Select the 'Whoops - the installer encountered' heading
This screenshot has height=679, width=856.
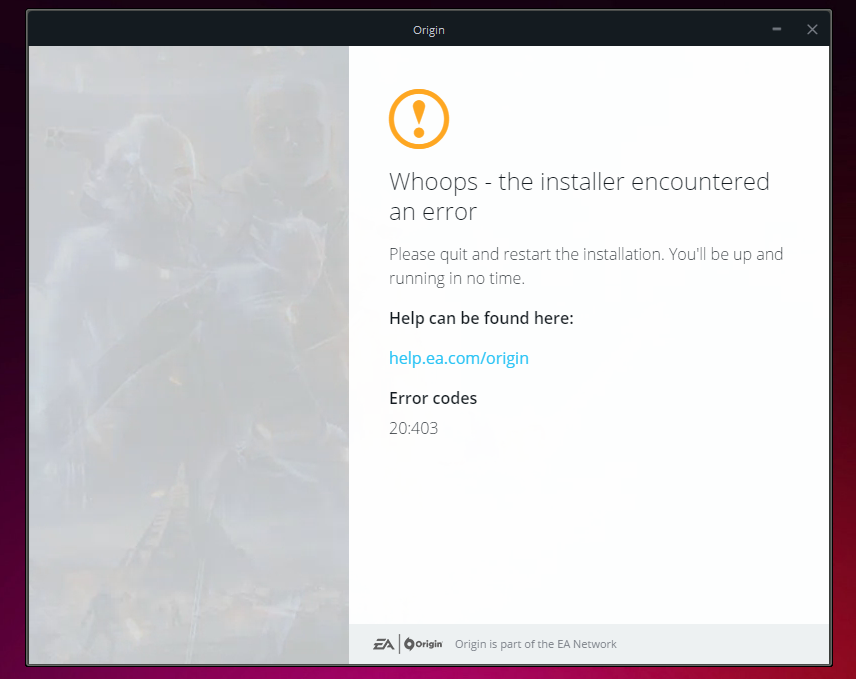point(579,182)
